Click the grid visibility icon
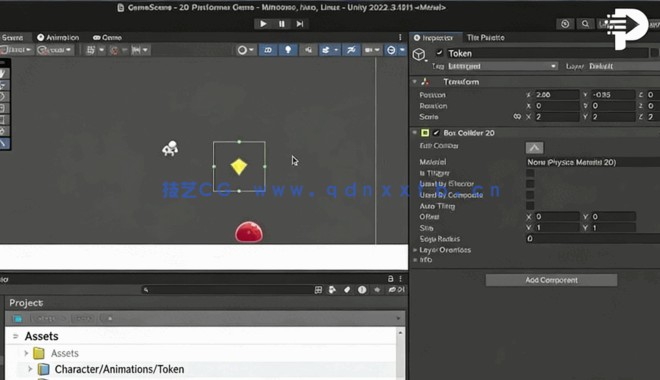Image resolution: width=660 pixels, height=380 pixels. tap(90, 50)
